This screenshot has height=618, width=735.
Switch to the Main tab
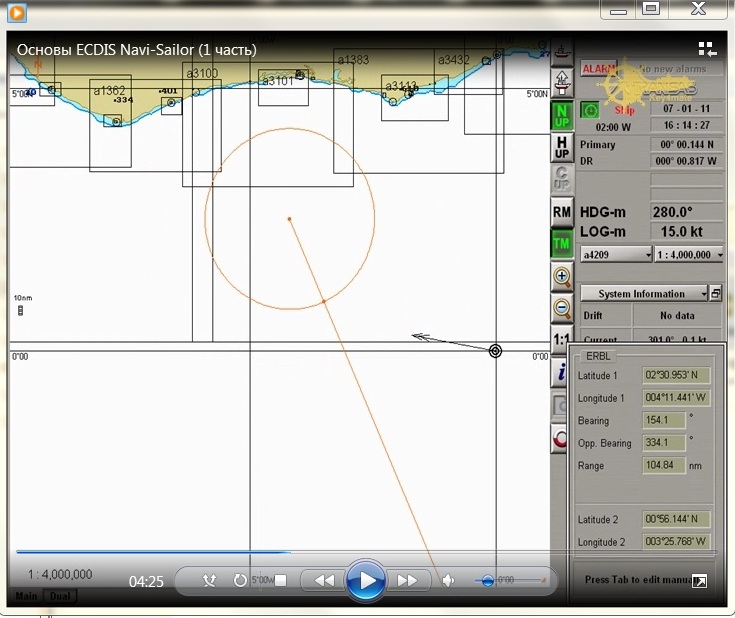pyautogui.click(x=26, y=597)
